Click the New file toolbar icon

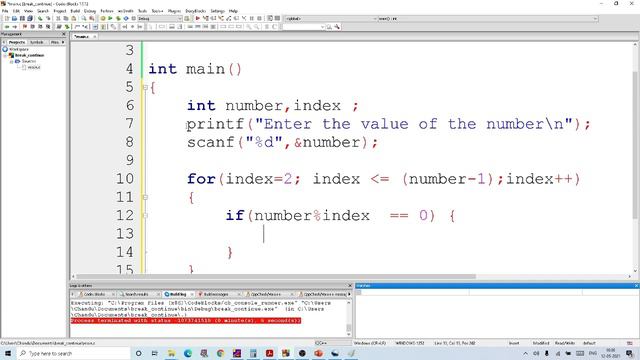(7, 18)
